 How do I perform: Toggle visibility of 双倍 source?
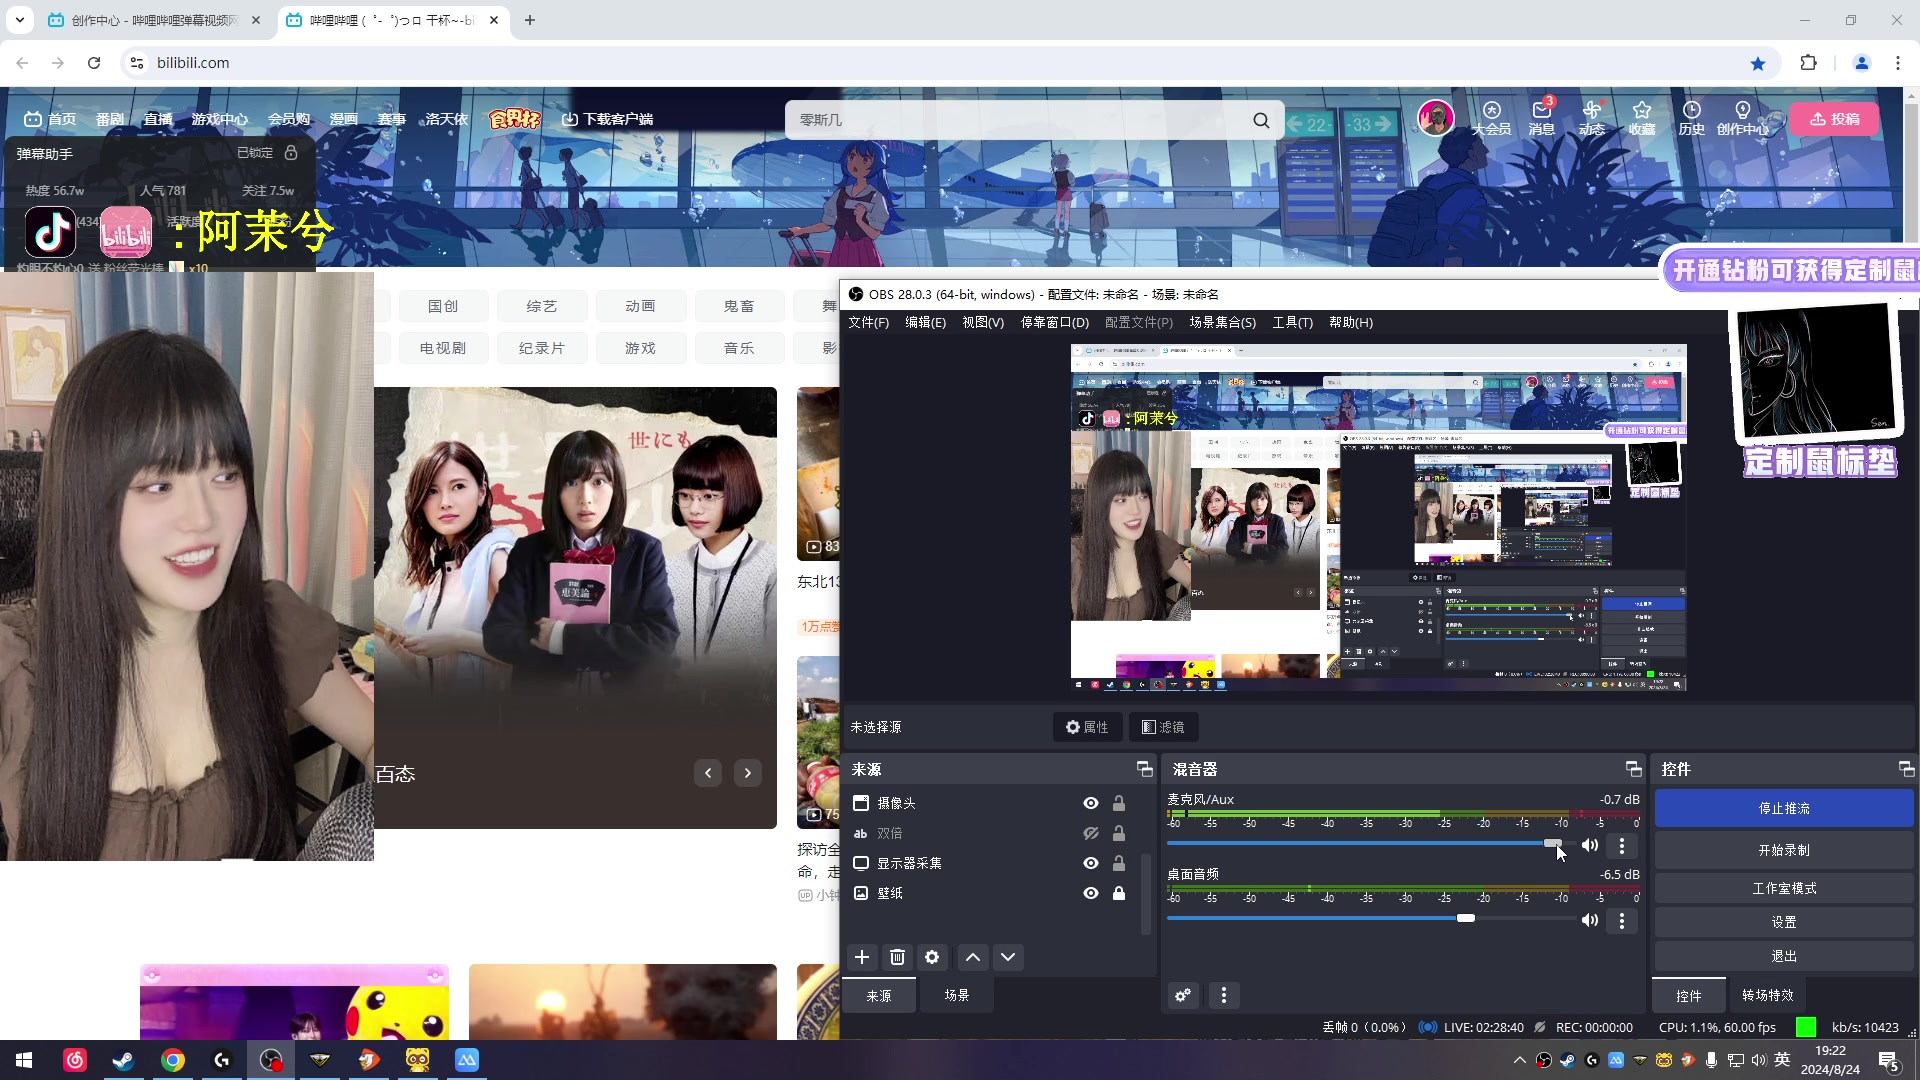tap(1091, 833)
